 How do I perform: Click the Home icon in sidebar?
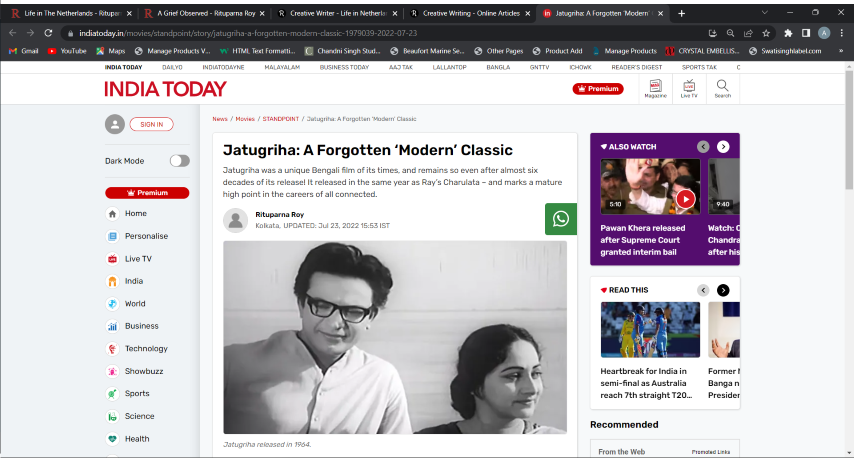pos(112,213)
